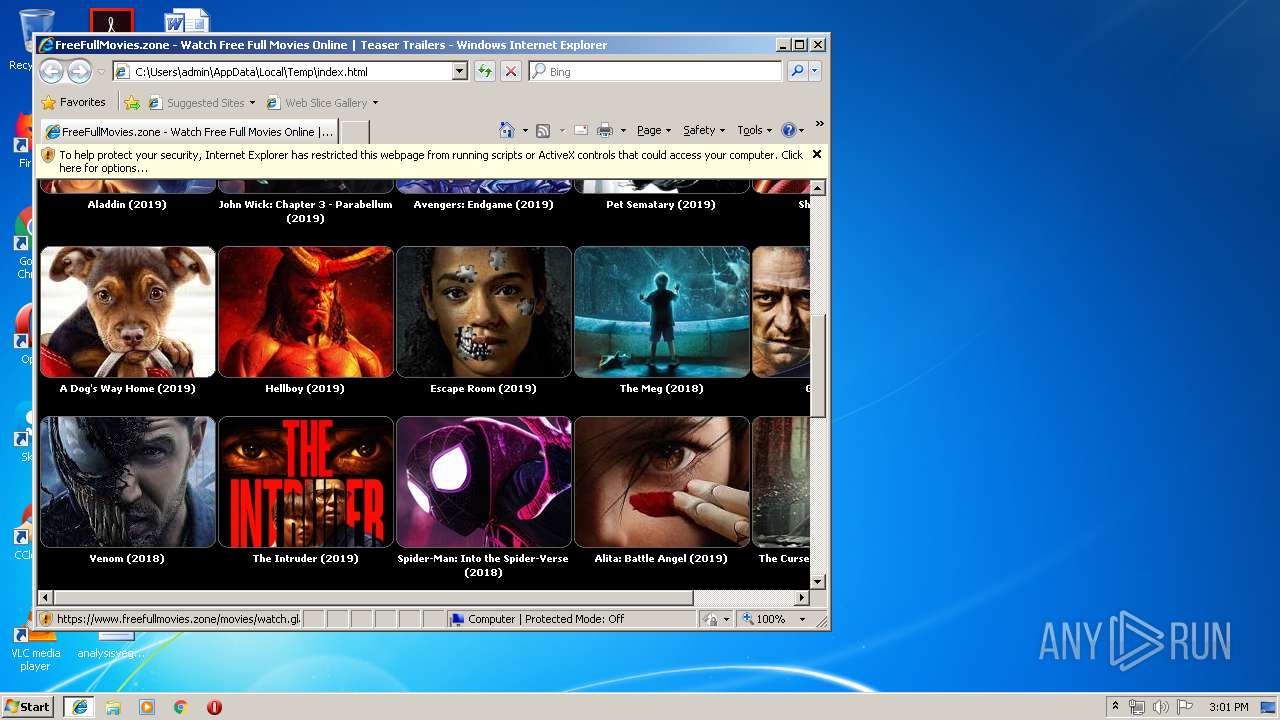Screen dimensions: 1280x720
Task: Click the volume speaker tray icon
Action: point(1160,707)
